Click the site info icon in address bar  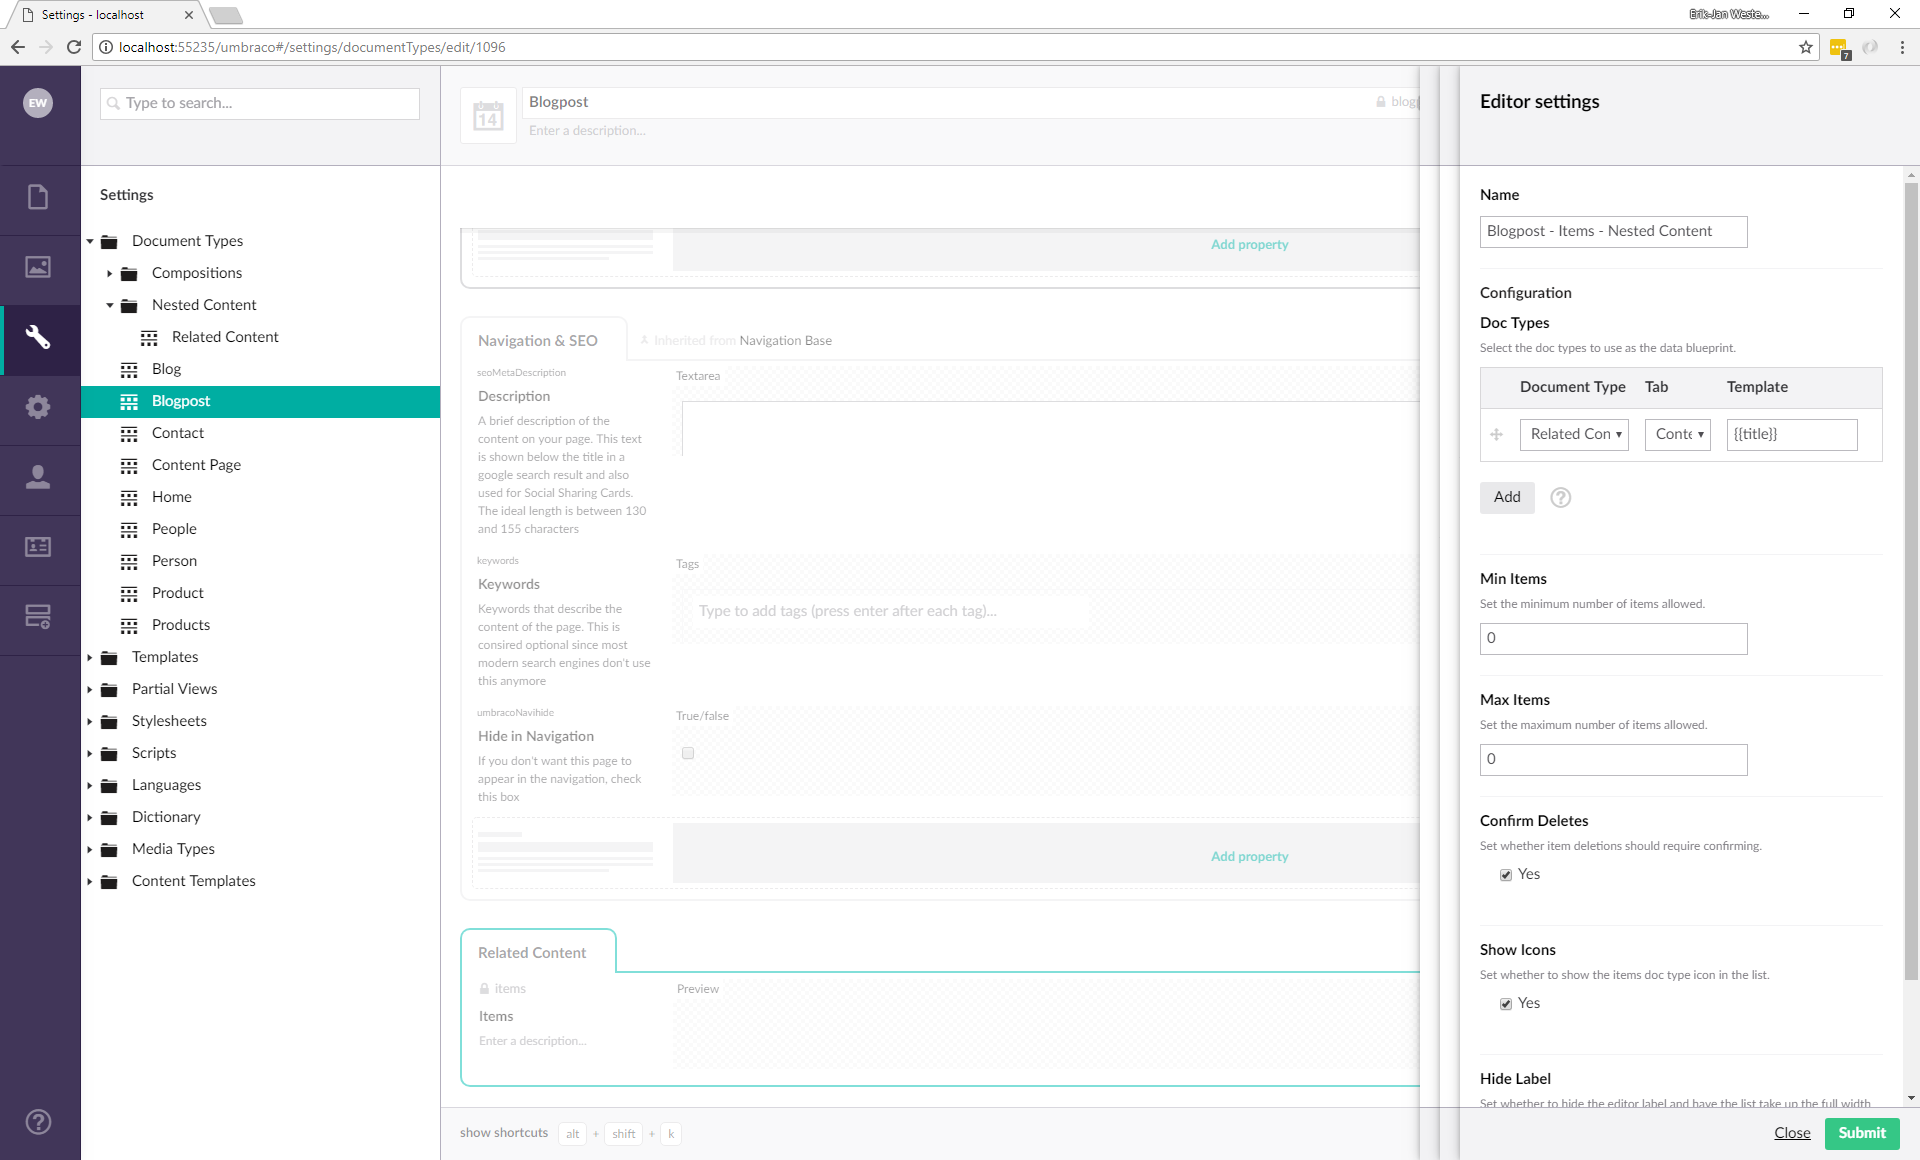click(106, 47)
